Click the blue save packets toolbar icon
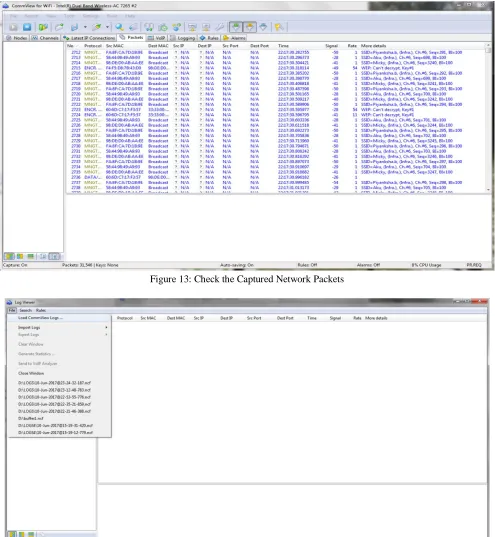Image resolution: width=495 pixels, height=537 pixels. (x=74, y=27)
